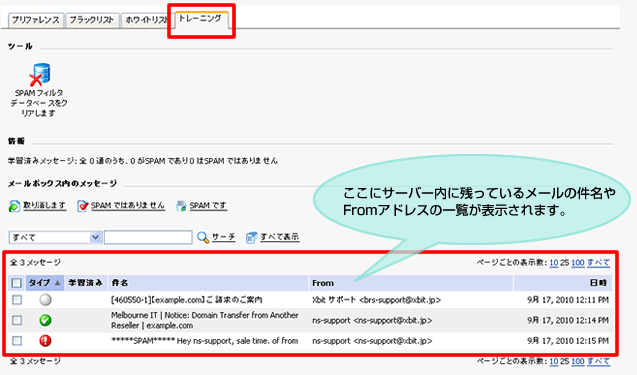The width and height of the screenshot is (637, 375).
Task: Select the トレーニング tab
Action: [201, 19]
